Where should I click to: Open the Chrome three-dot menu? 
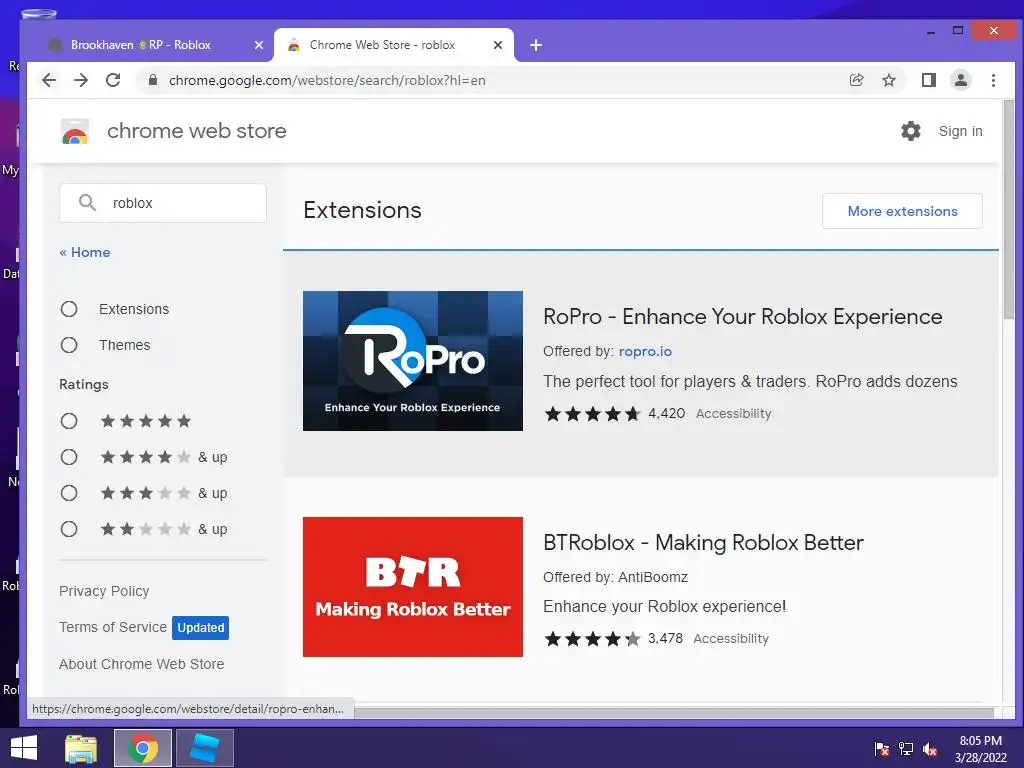click(993, 80)
